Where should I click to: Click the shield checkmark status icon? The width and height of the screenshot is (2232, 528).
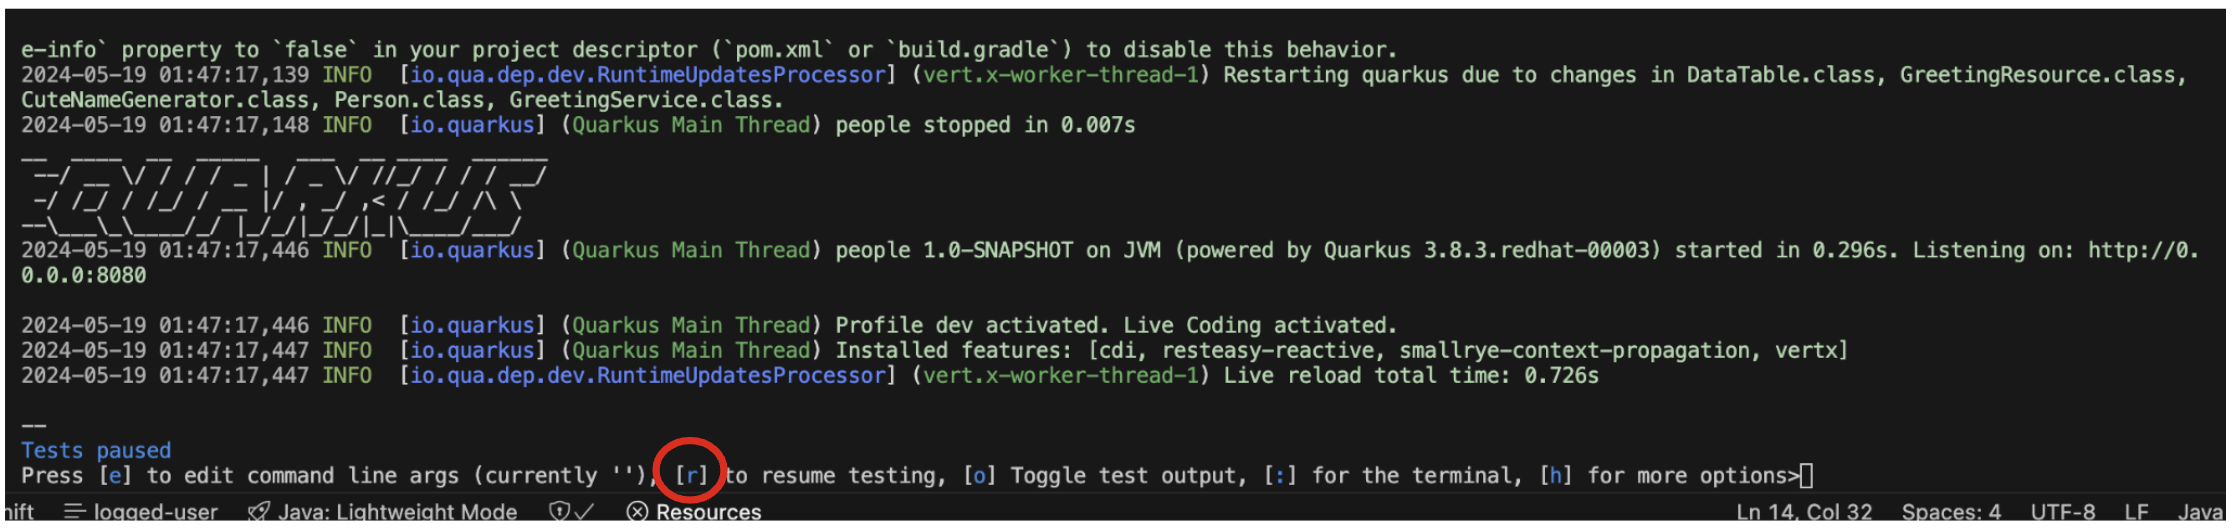pyautogui.click(x=571, y=512)
